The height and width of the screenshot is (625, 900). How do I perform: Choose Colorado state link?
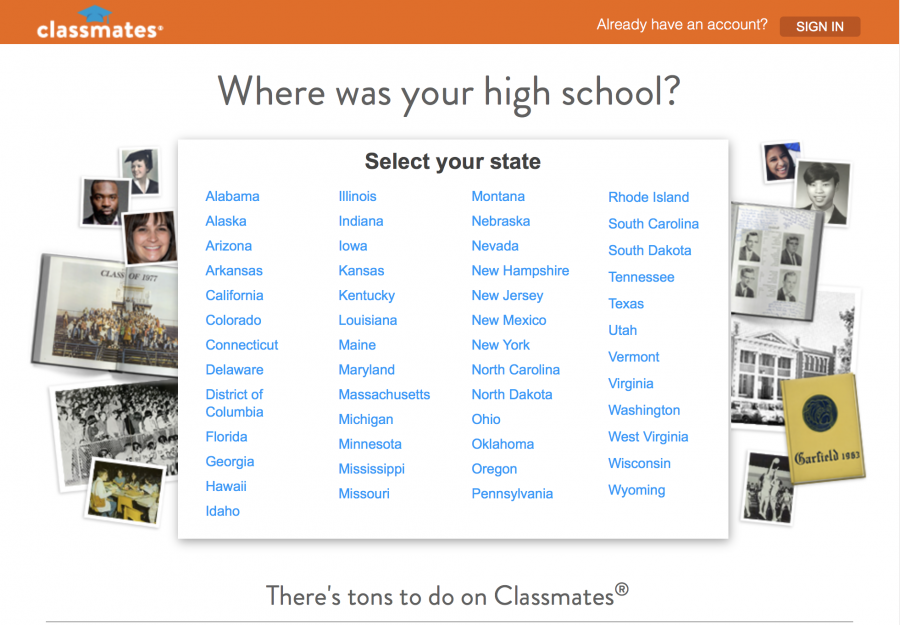234,320
